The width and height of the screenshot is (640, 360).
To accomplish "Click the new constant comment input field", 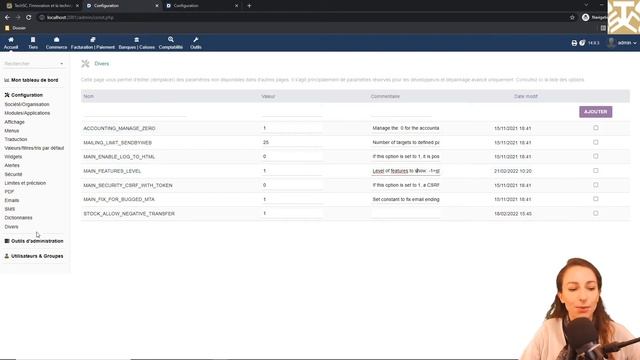I will (401, 112).
